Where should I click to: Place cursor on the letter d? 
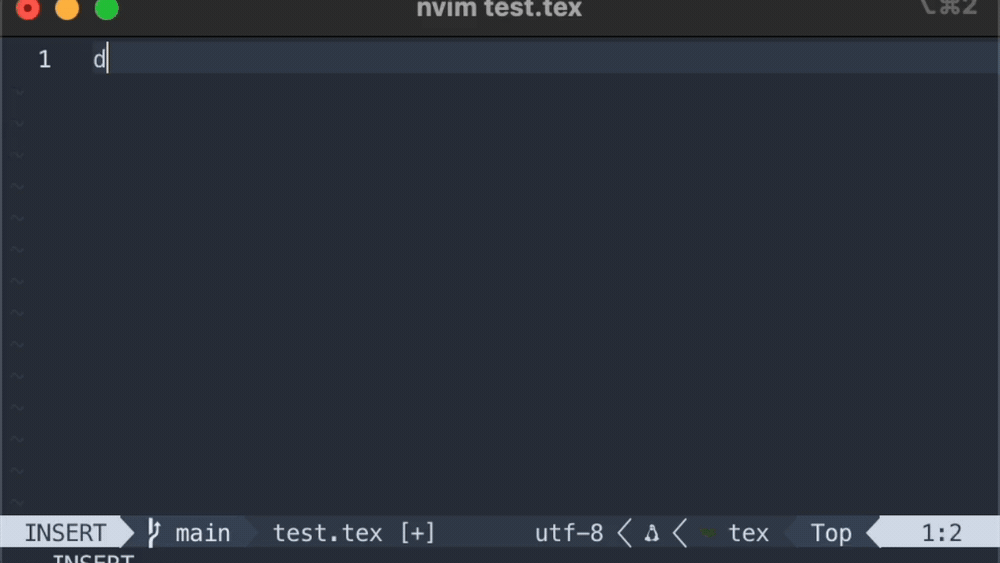tap(99, 59)
